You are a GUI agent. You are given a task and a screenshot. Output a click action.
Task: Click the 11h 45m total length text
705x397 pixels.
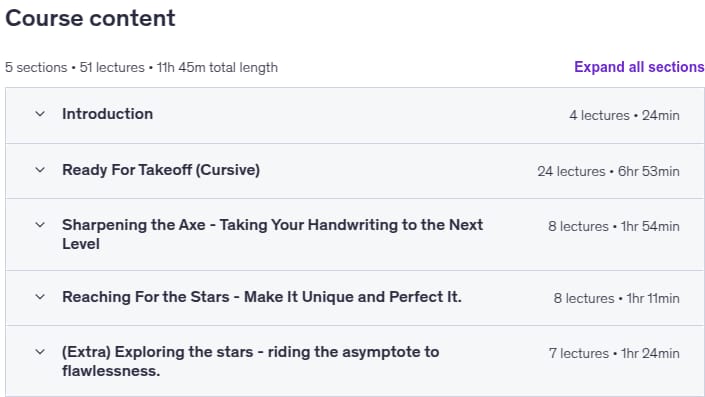point(217,67)
